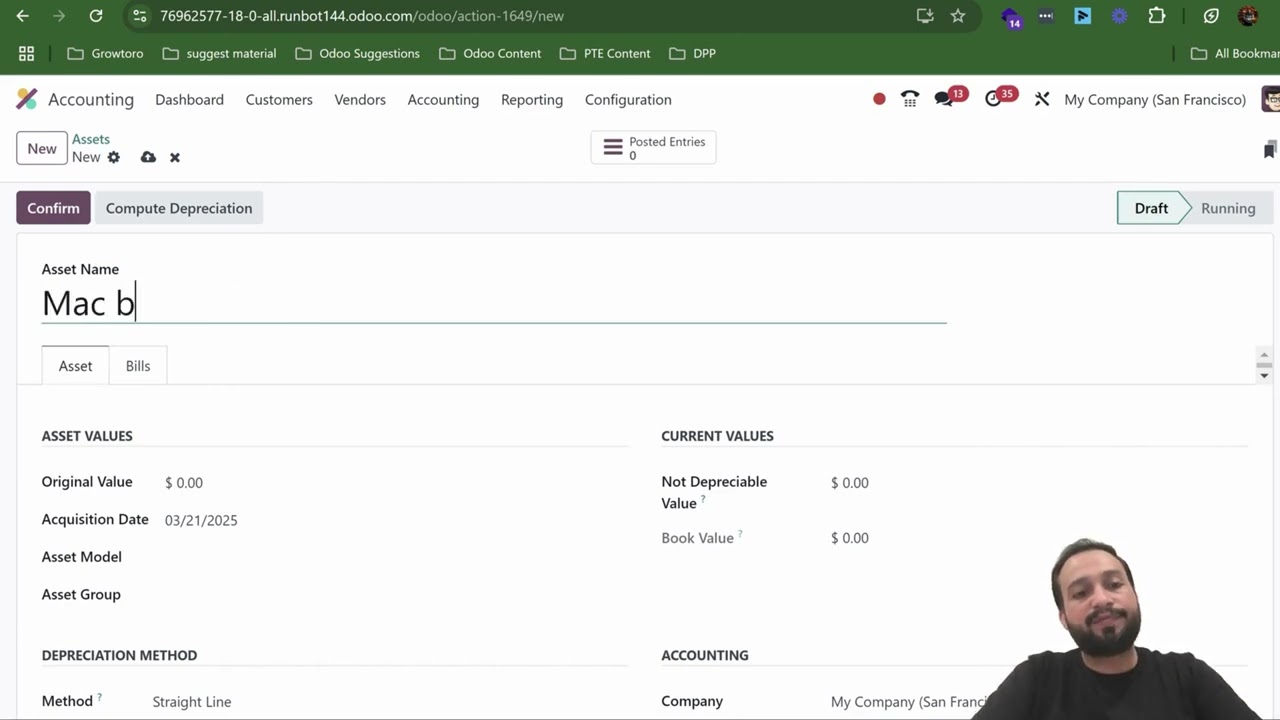The height and width of the screenshot is (720, 1280).
Task: Click the Asset Group field
Action: click(395, 594)
